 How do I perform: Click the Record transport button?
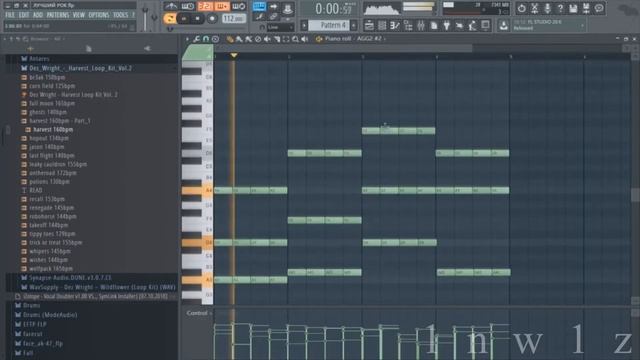coord(212,18)
